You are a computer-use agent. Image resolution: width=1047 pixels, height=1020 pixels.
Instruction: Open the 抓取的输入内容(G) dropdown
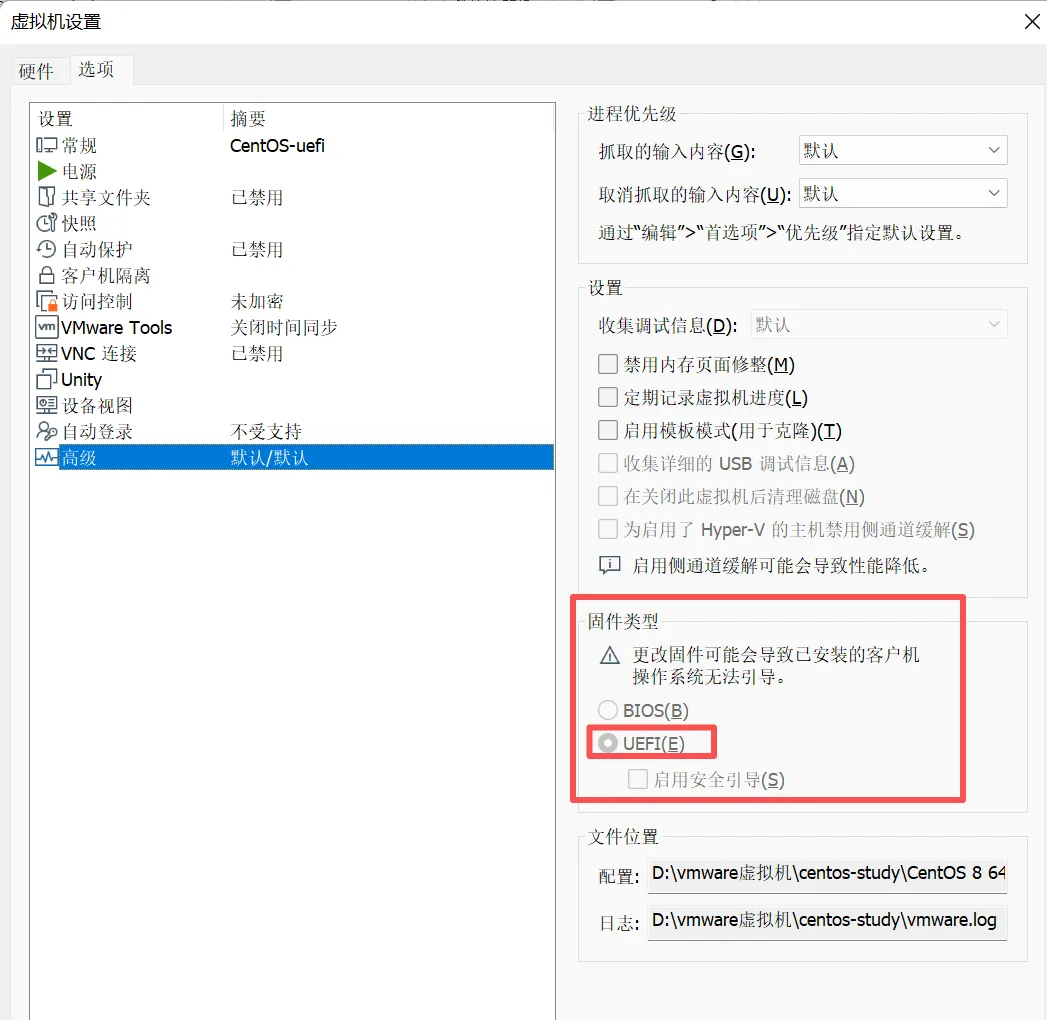tap(903, 150)
